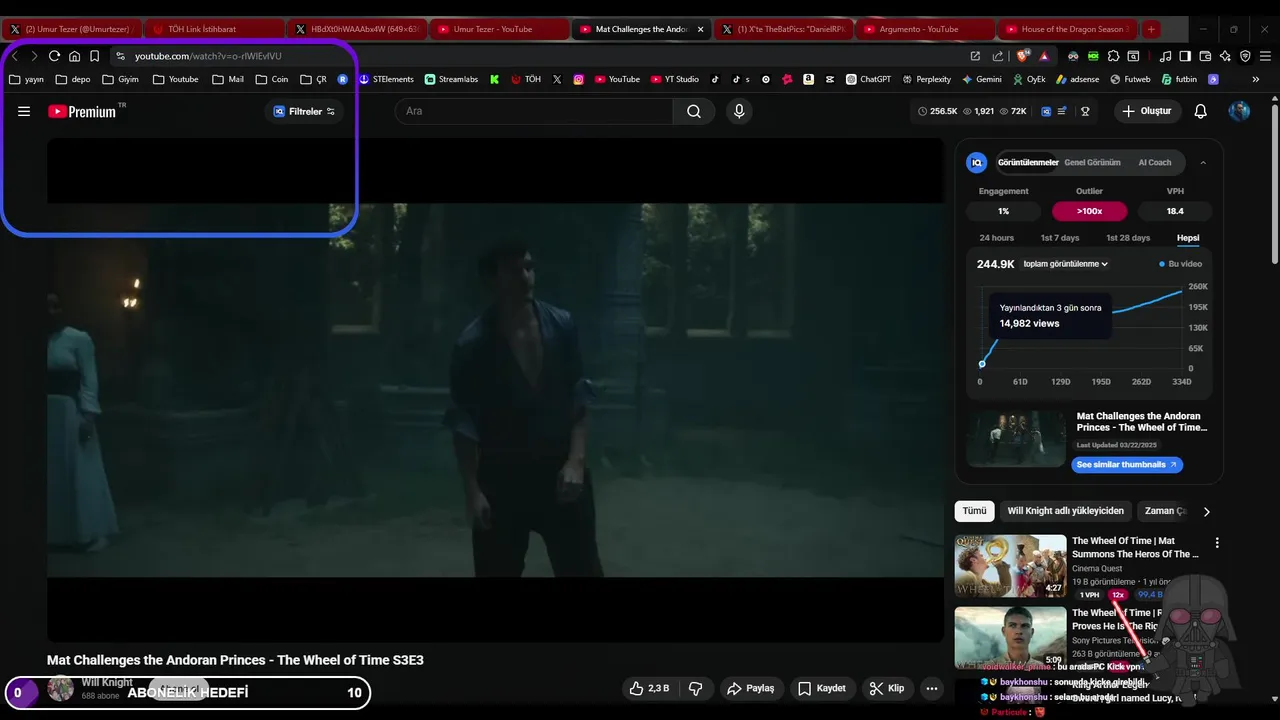Open the depo bookmarks folder
The width and height of the screenshot is (1280, 720).
click(73, 79)
